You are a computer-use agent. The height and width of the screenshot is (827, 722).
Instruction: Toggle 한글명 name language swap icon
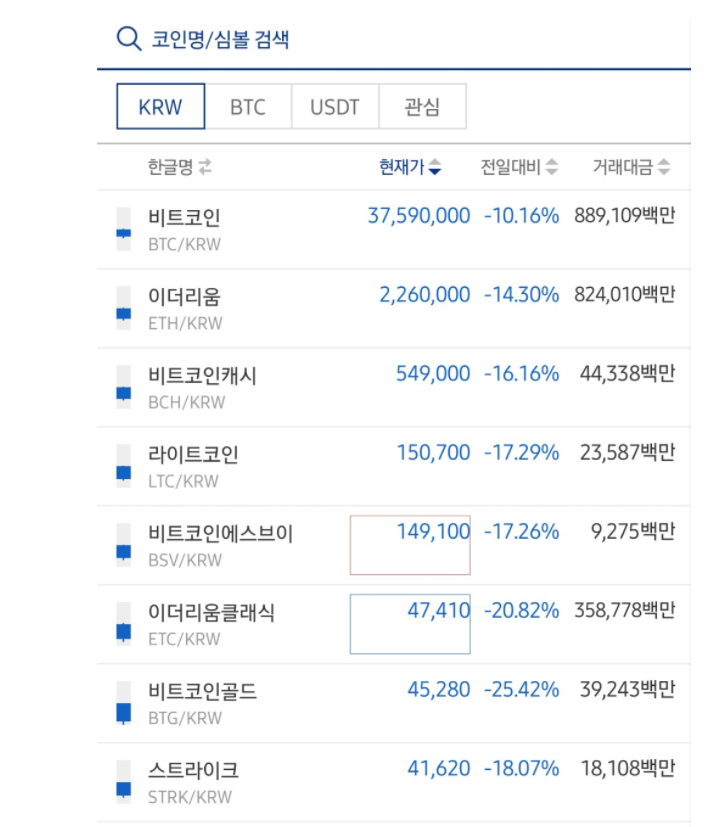pos(205,167)
